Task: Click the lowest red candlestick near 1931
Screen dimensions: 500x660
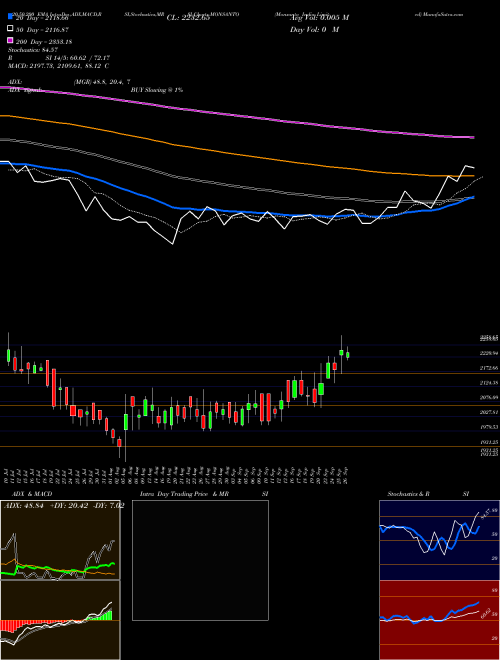Action: click(119, 443)
